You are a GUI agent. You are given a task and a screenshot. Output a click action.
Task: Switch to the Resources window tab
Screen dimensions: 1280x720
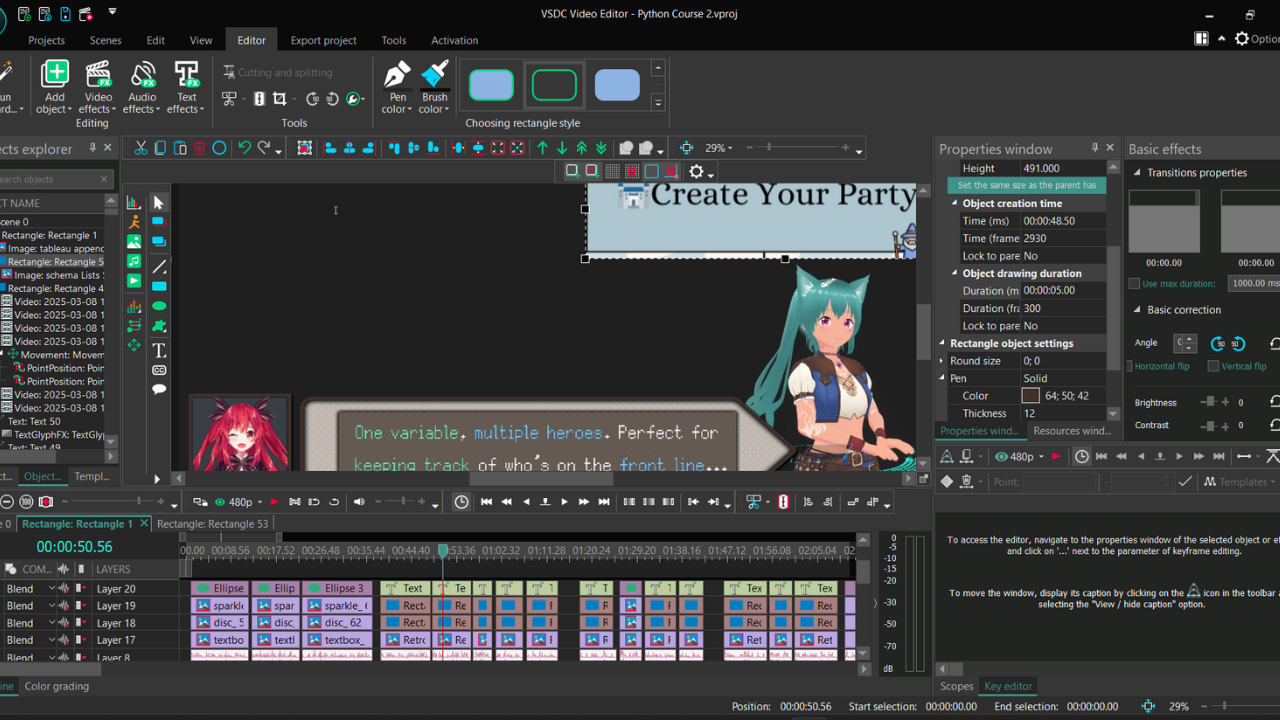(x=1071, y=431)
